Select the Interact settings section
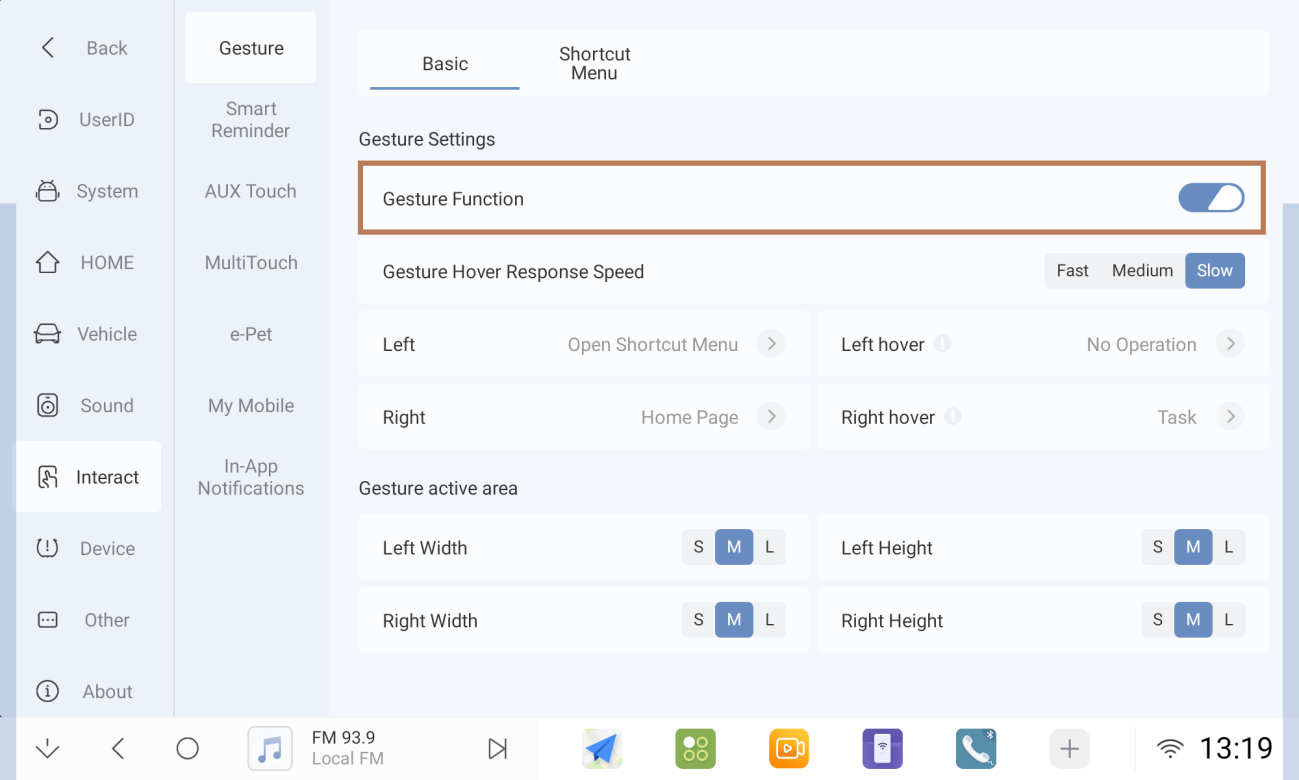Viewport: 1299px width, 780px height. click(88, 477)
